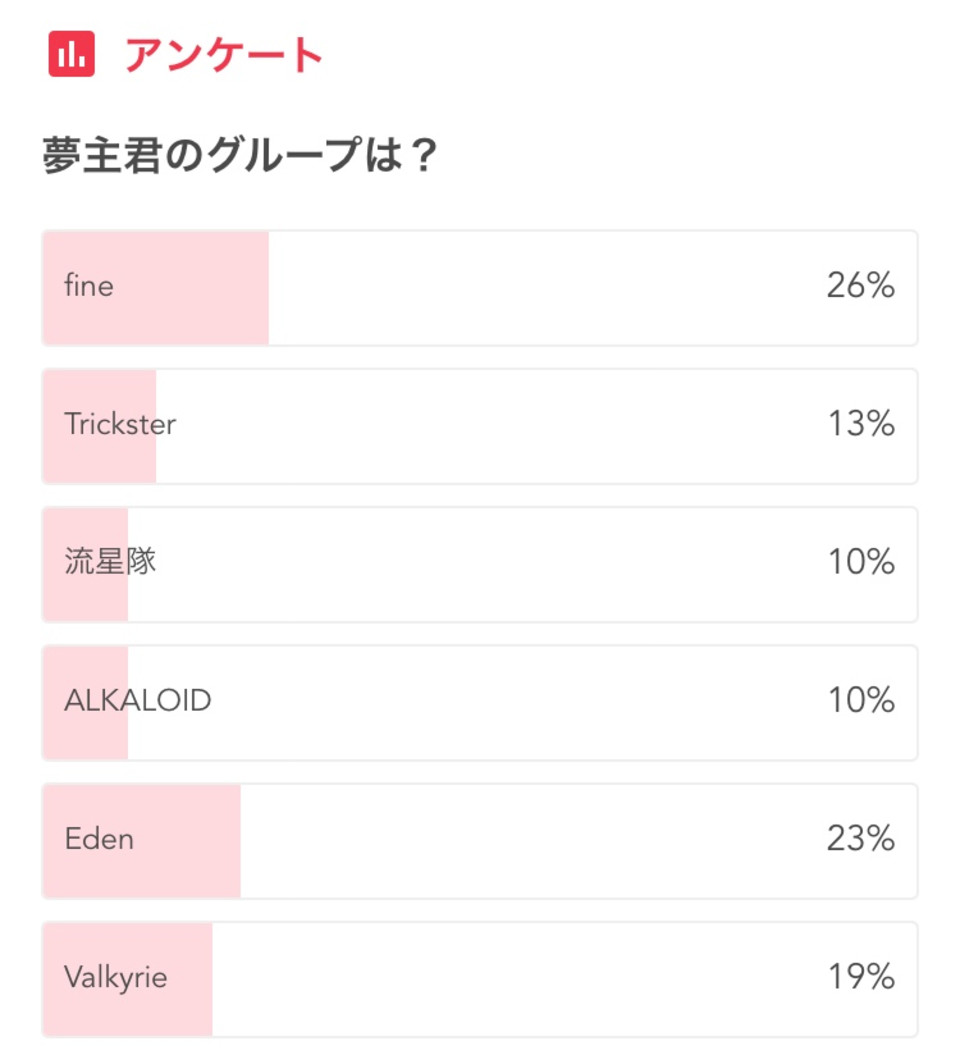The width and height of the screenshot is (960, 1064).
Task: Click the pink progress bar of fine
Action: pos(156,288)
